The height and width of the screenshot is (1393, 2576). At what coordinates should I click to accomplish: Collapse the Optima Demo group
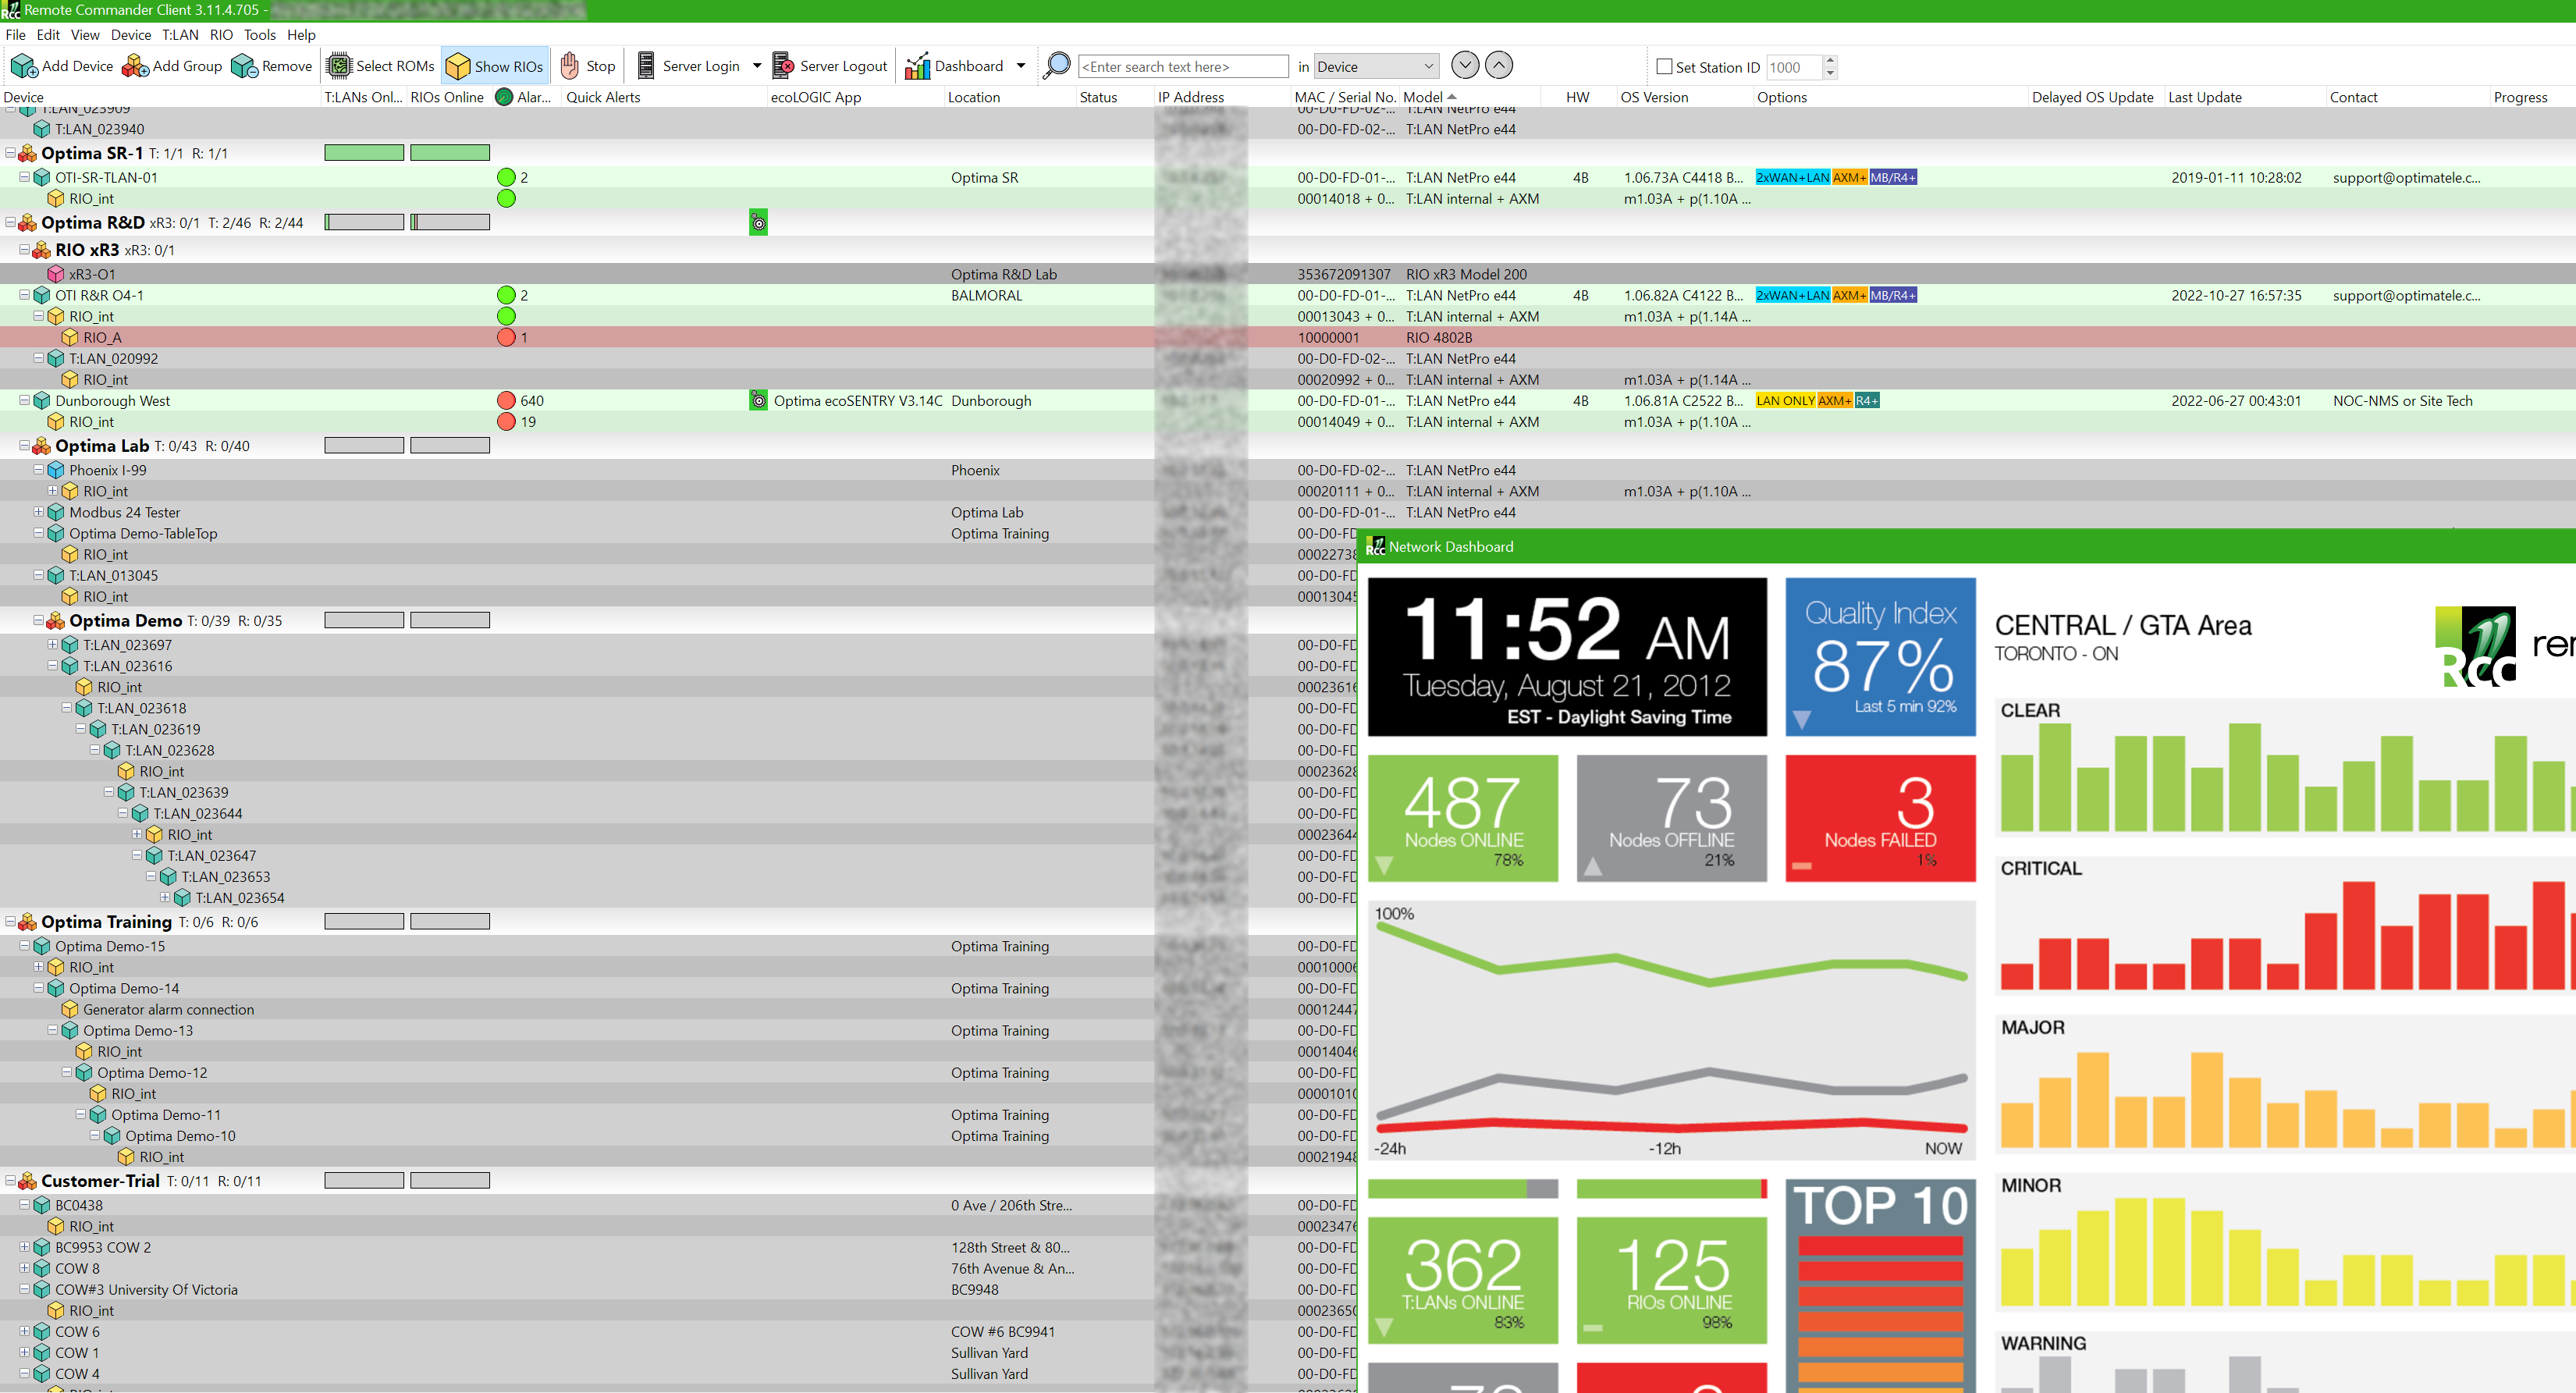(x=38, y=620)
